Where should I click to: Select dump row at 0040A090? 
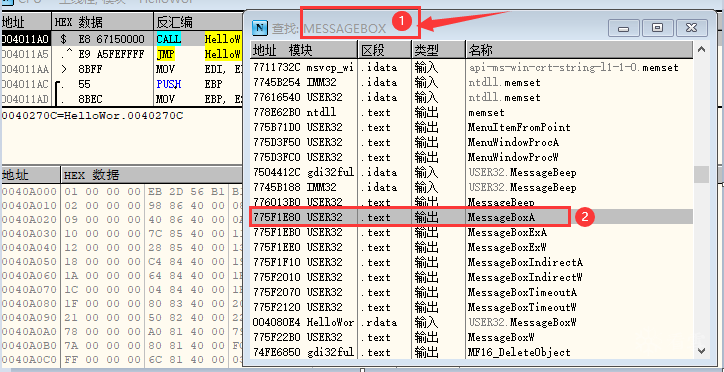121,318
